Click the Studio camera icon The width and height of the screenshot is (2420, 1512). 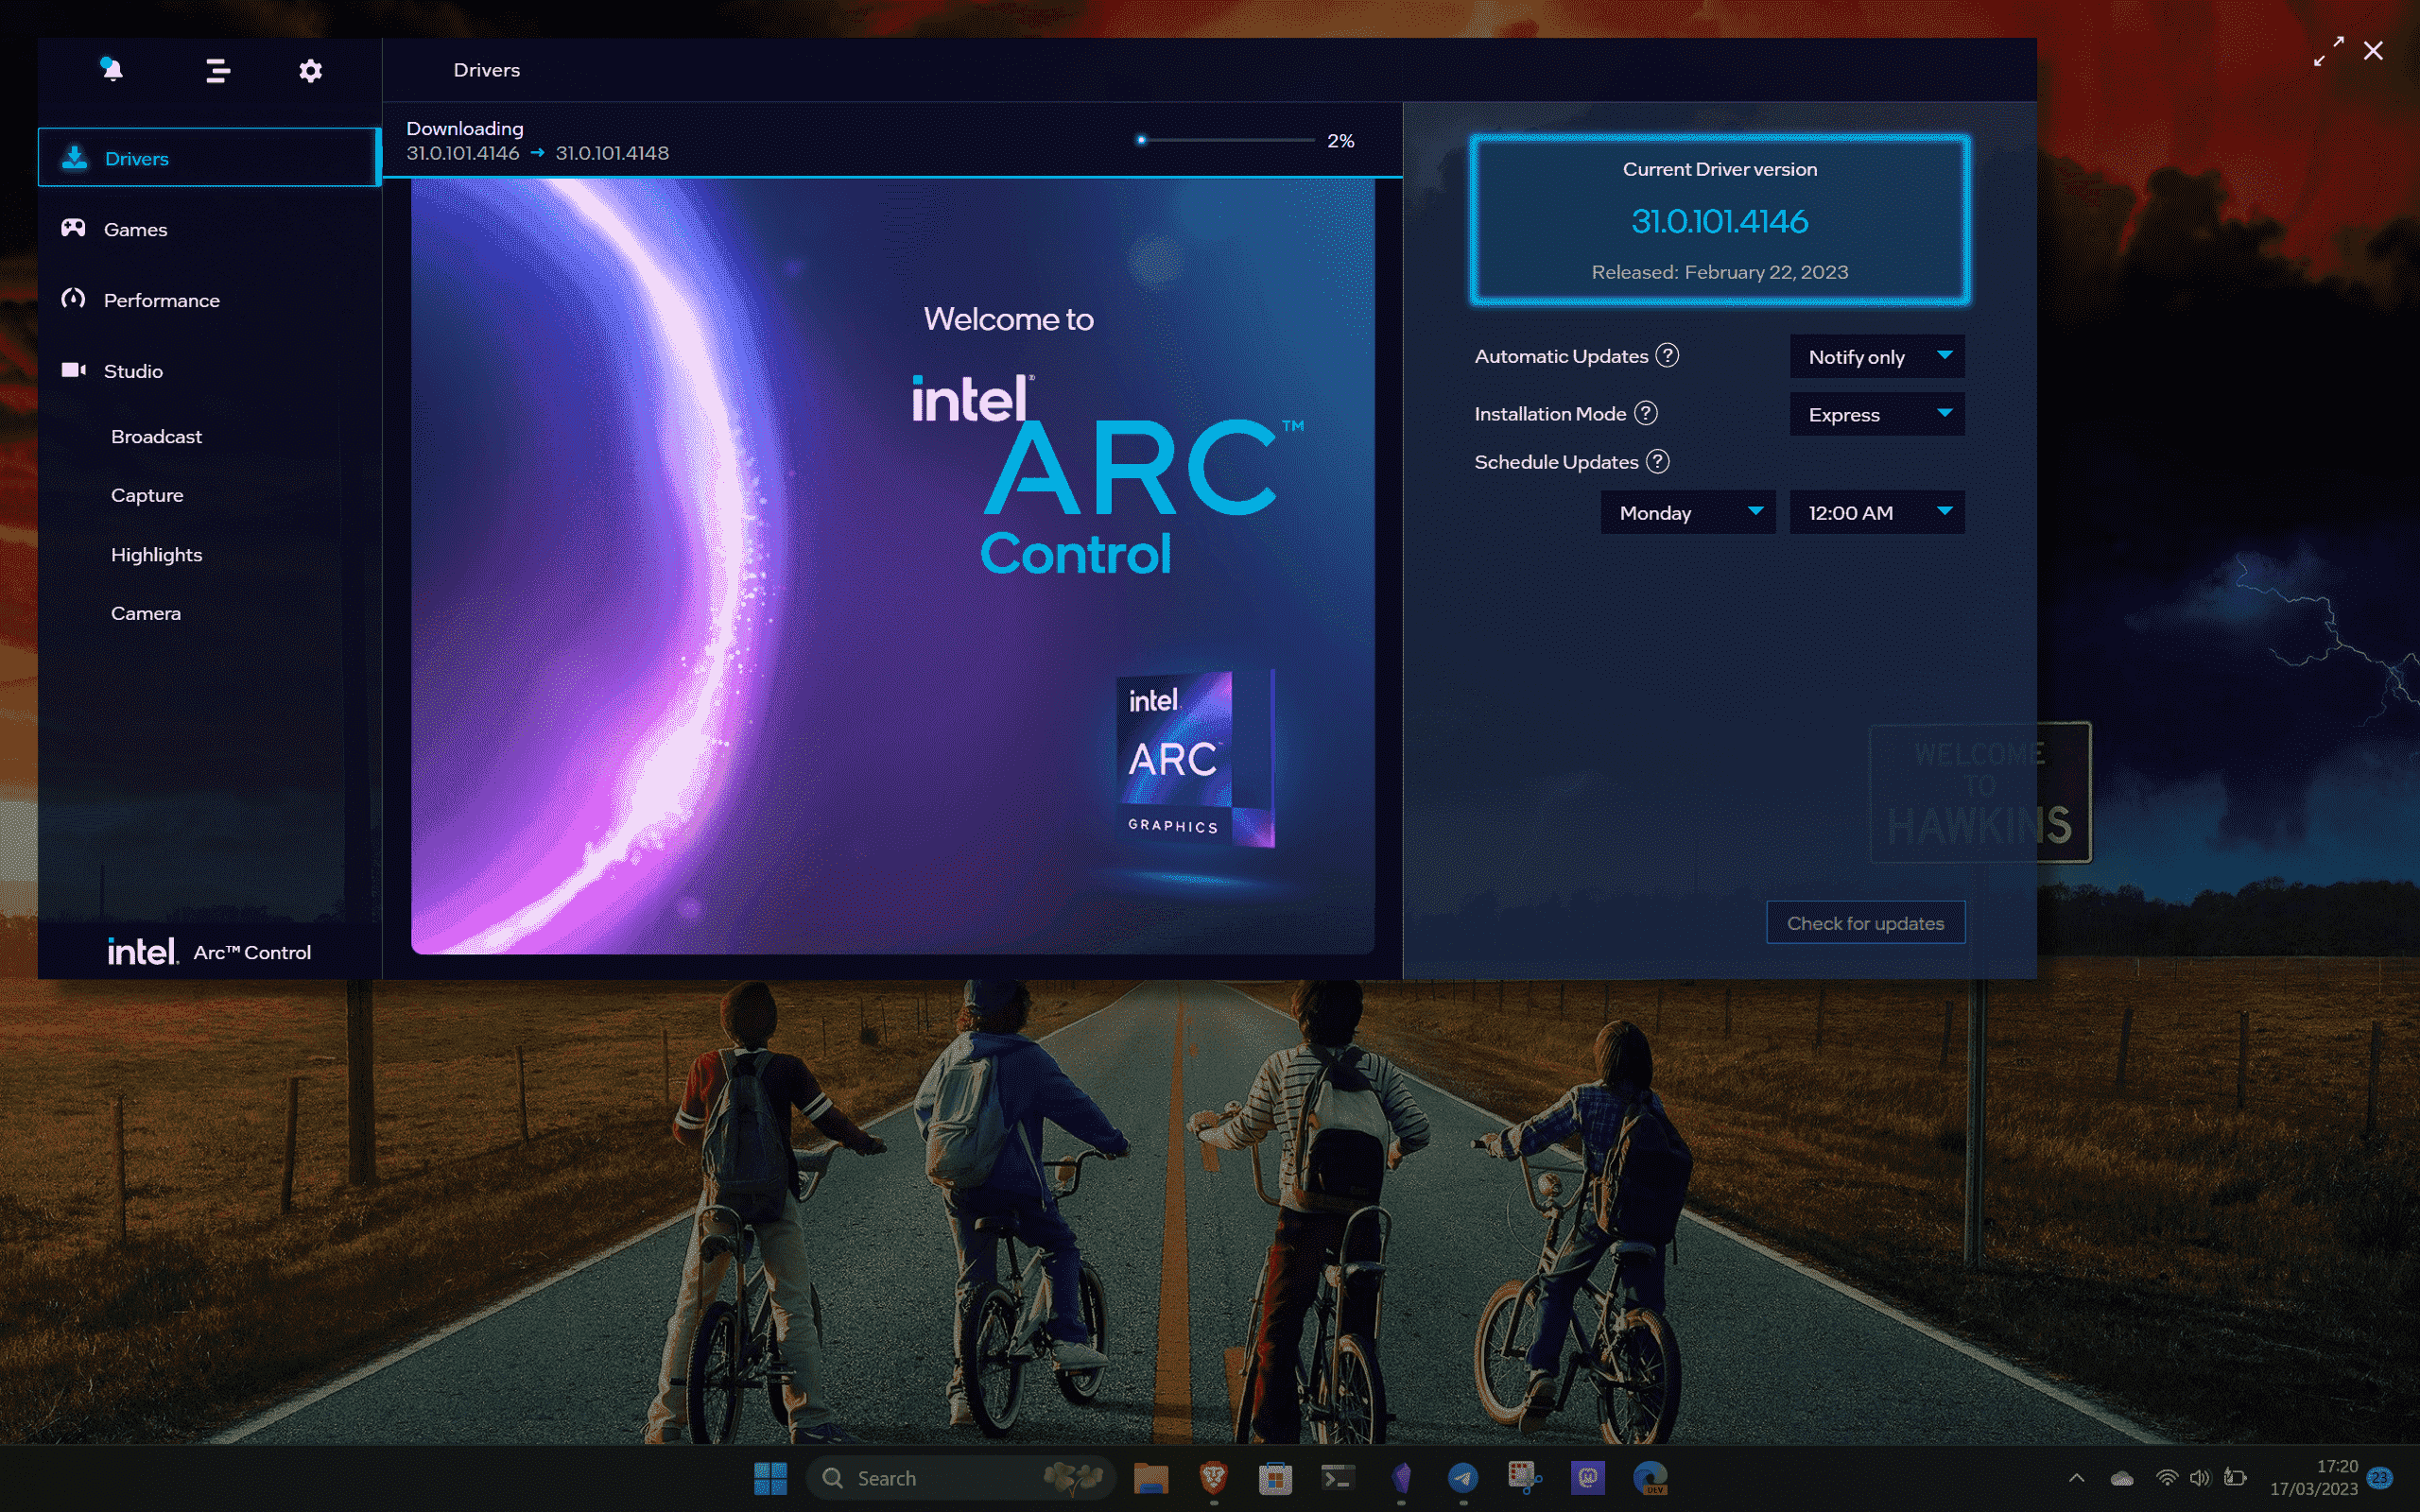click(73, 370)
